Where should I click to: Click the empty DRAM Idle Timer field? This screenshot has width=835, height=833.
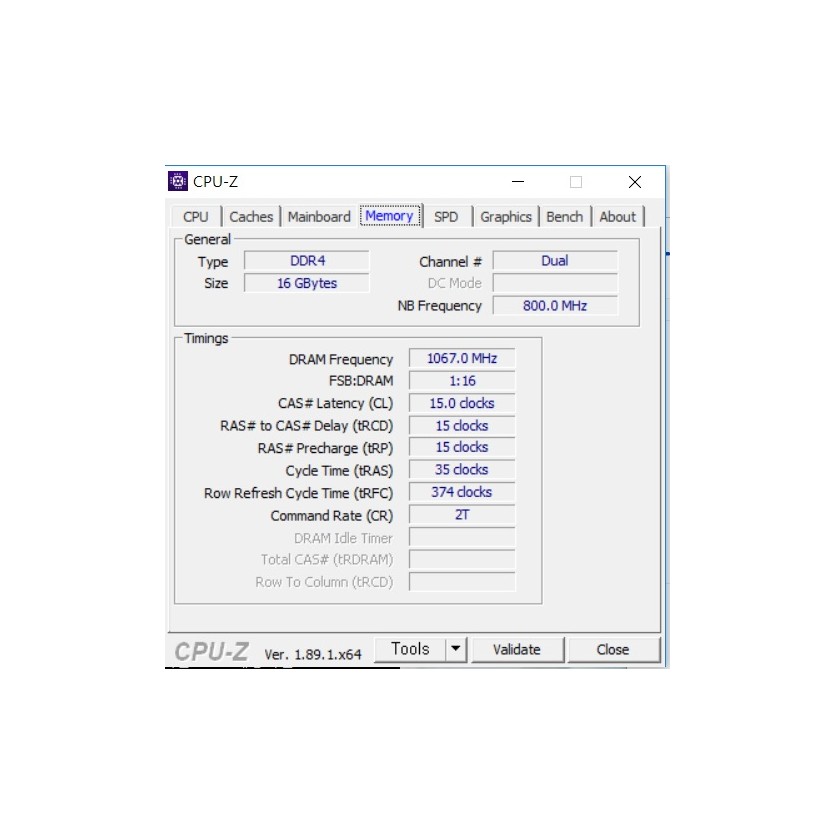click(x=462, y=537)
